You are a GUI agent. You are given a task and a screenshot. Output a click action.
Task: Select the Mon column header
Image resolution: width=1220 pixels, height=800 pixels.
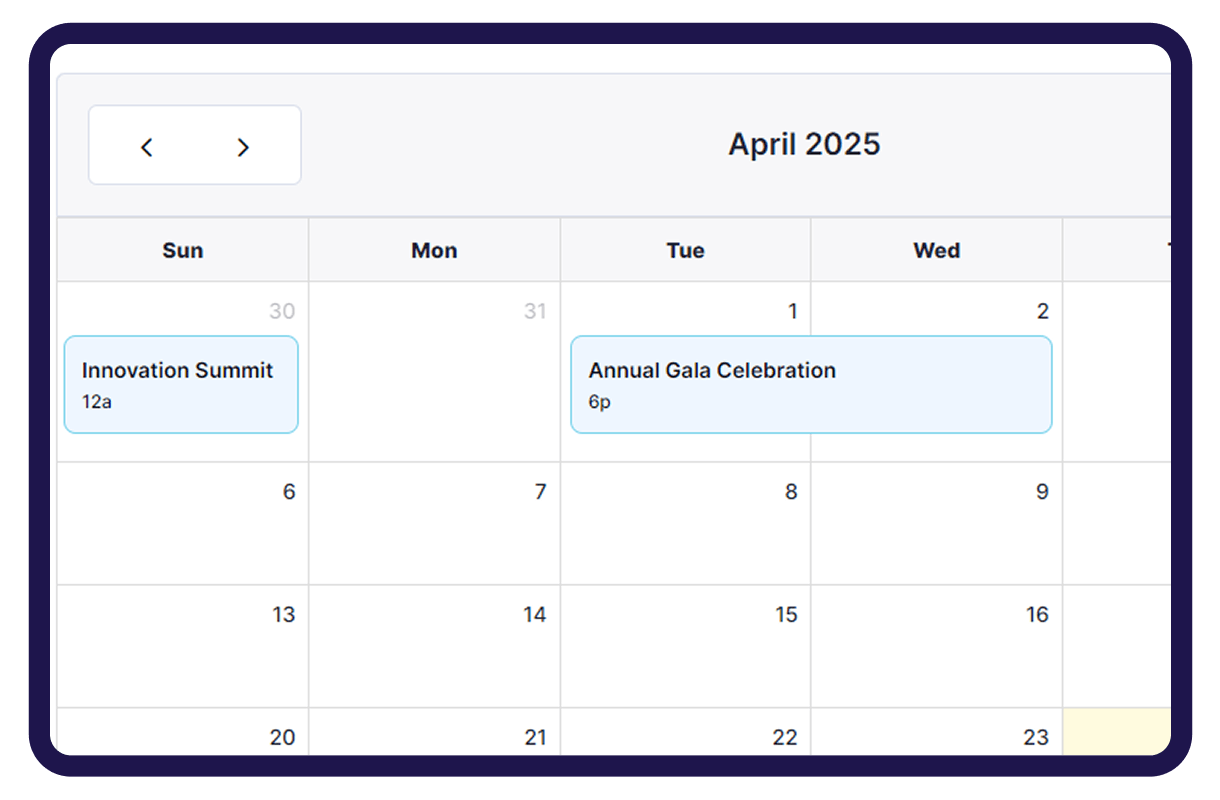tap(434, 250)
